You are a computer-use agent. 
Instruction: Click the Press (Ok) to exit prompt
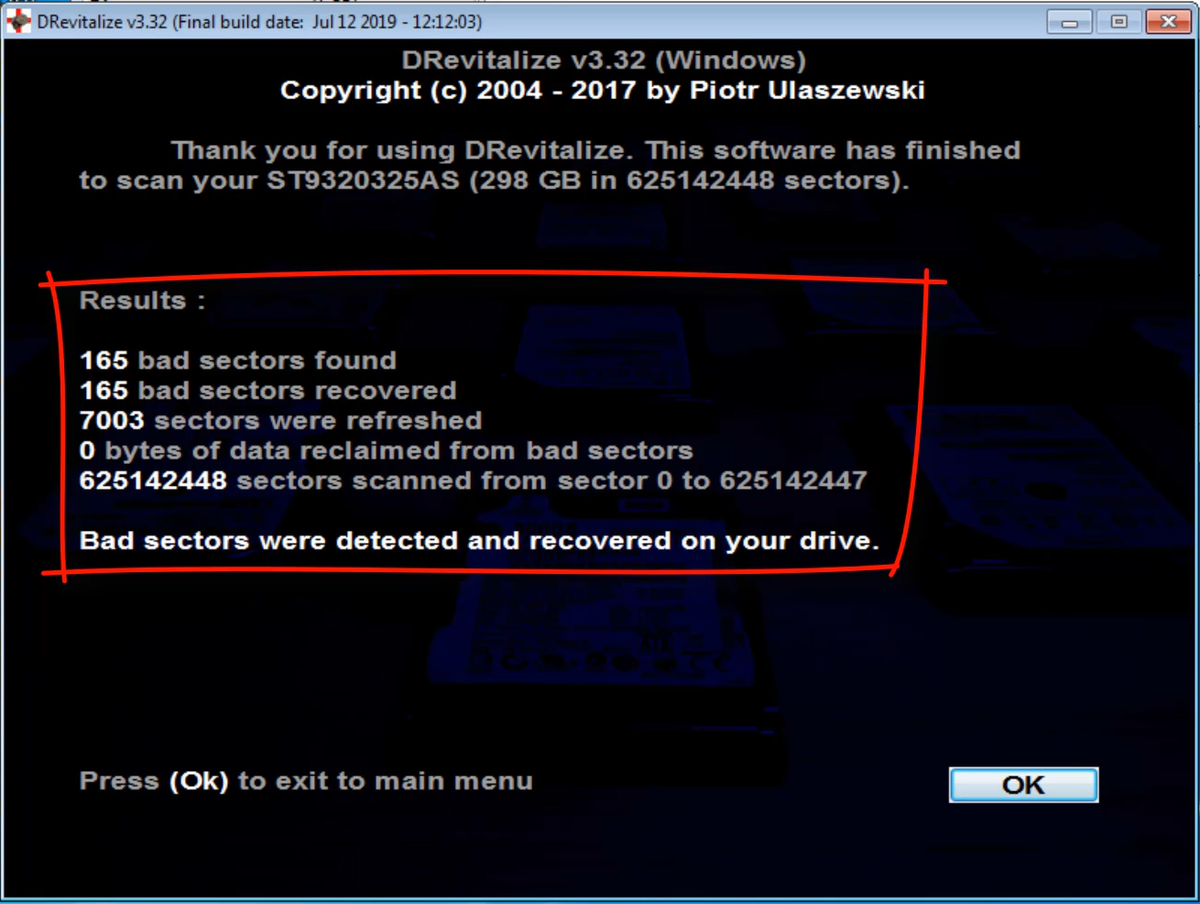[306, 781]
